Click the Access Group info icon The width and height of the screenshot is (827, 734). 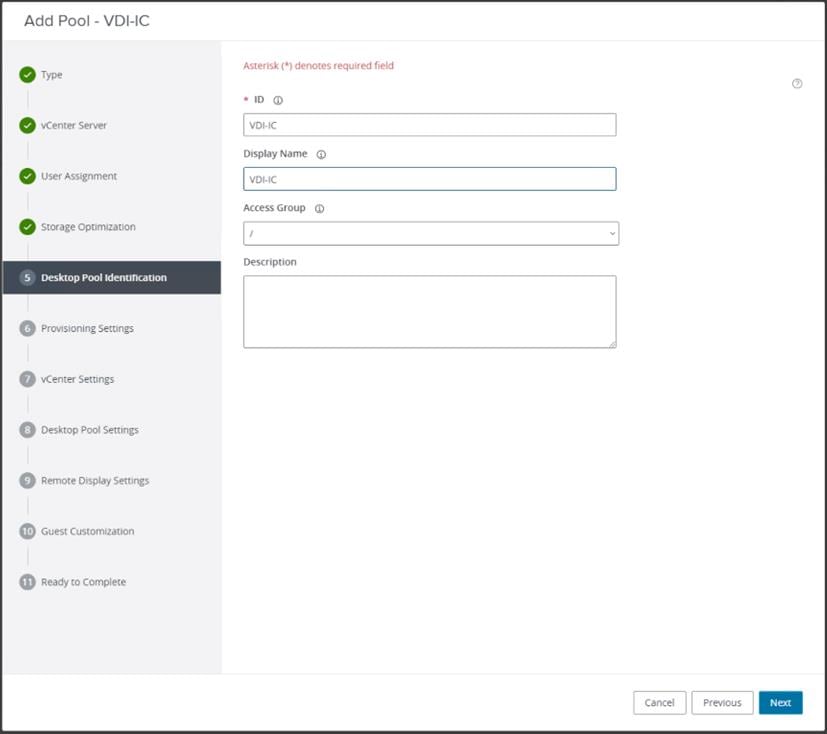click(x=319, y=209)
